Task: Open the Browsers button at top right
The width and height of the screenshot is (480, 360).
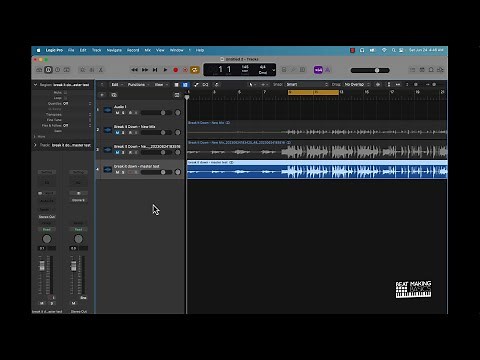Action: pyautogui.click(x=440, y=70)
